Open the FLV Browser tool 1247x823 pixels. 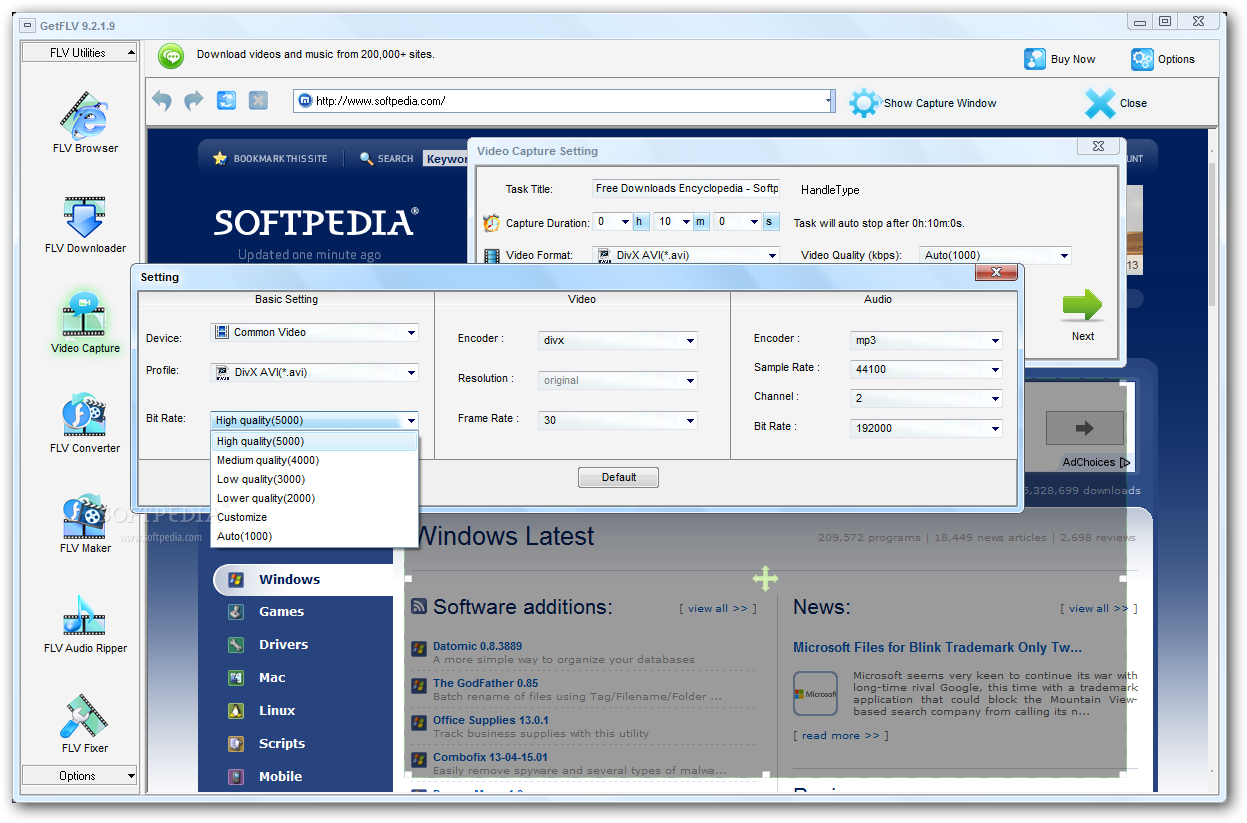85,122
